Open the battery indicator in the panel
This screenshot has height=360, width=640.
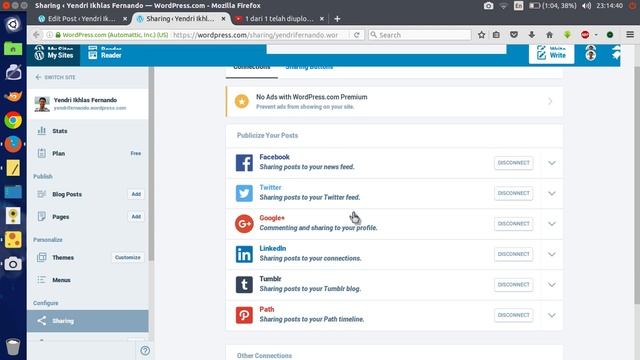(x=552, y=6)
